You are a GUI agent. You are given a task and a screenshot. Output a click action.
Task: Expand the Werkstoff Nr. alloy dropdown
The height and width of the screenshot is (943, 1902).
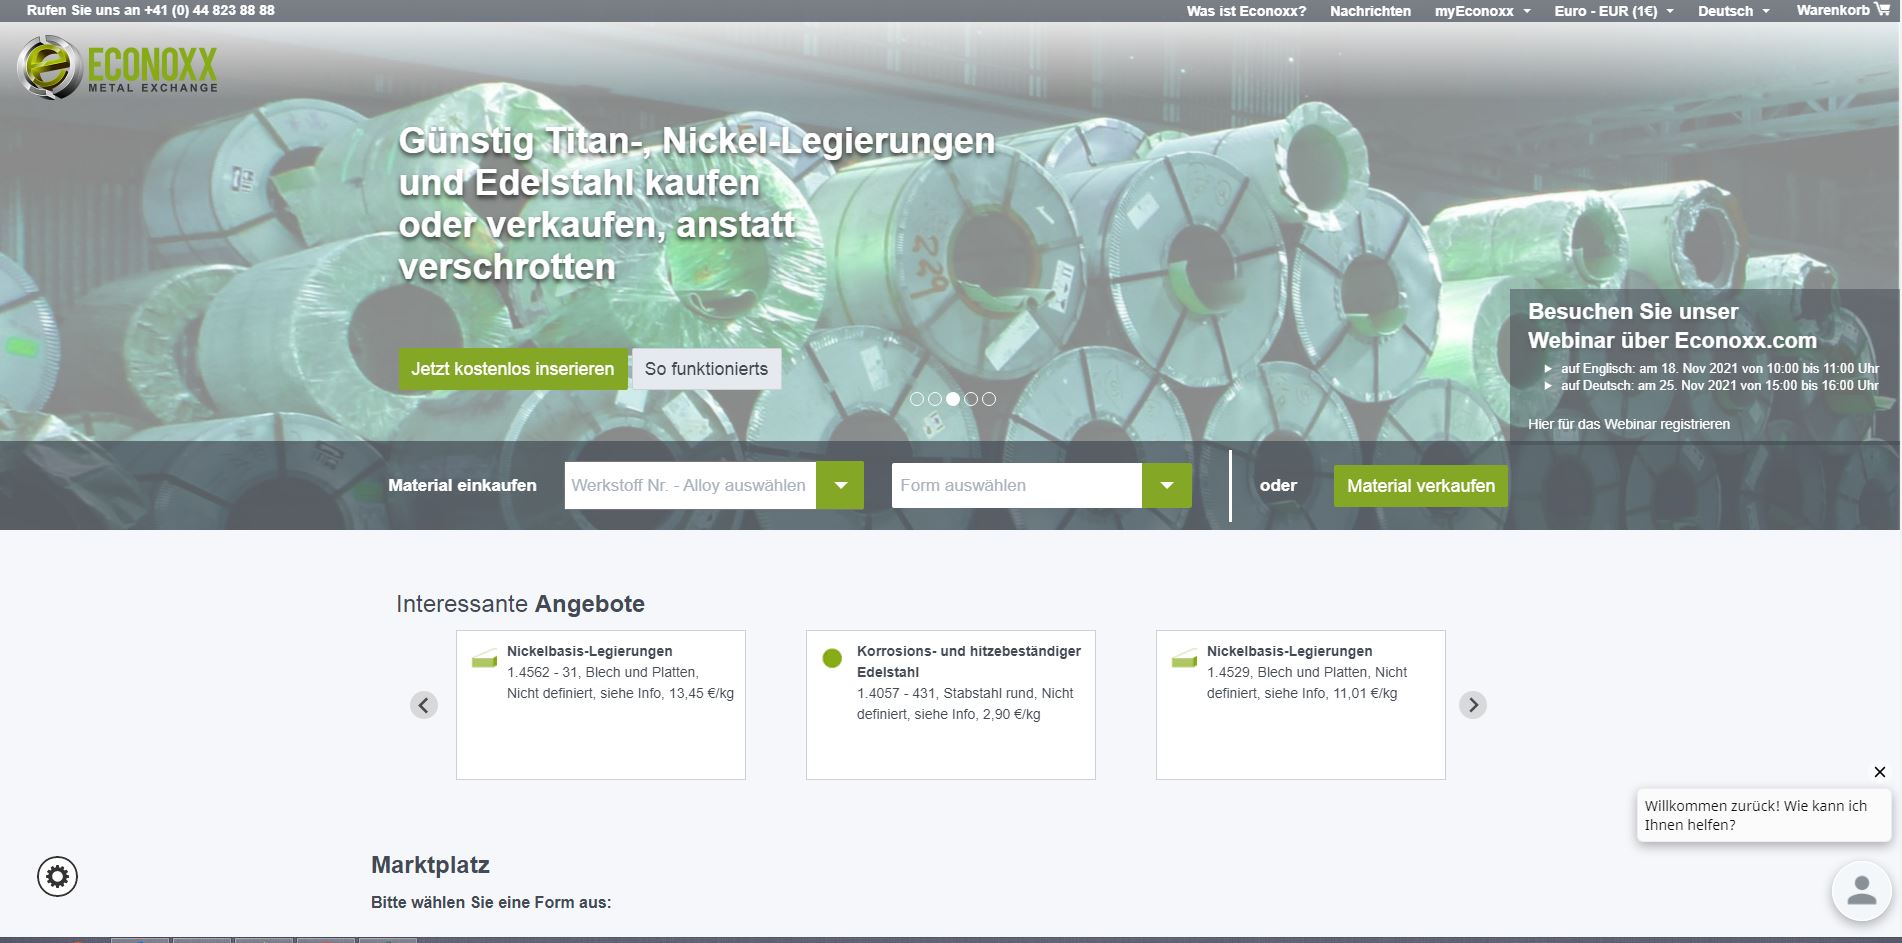840,486
